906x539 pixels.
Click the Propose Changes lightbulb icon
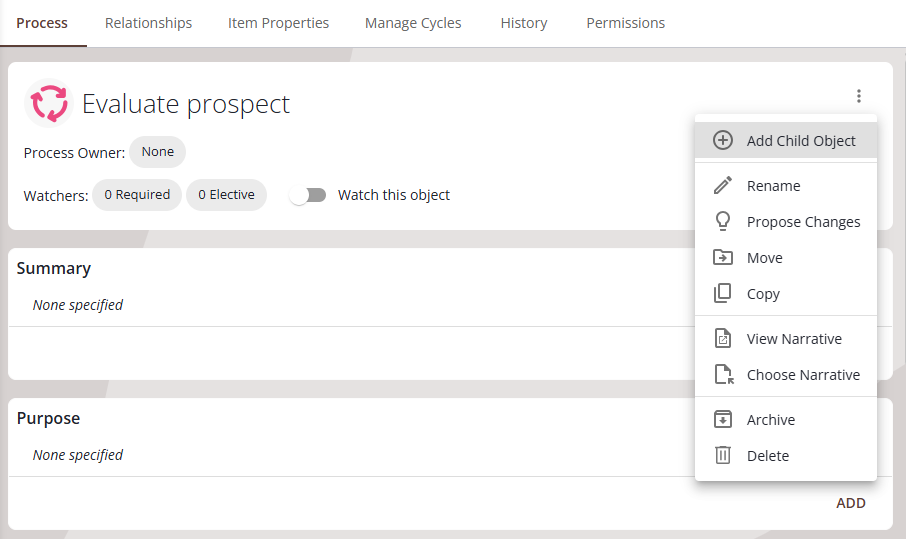point(723,222)
